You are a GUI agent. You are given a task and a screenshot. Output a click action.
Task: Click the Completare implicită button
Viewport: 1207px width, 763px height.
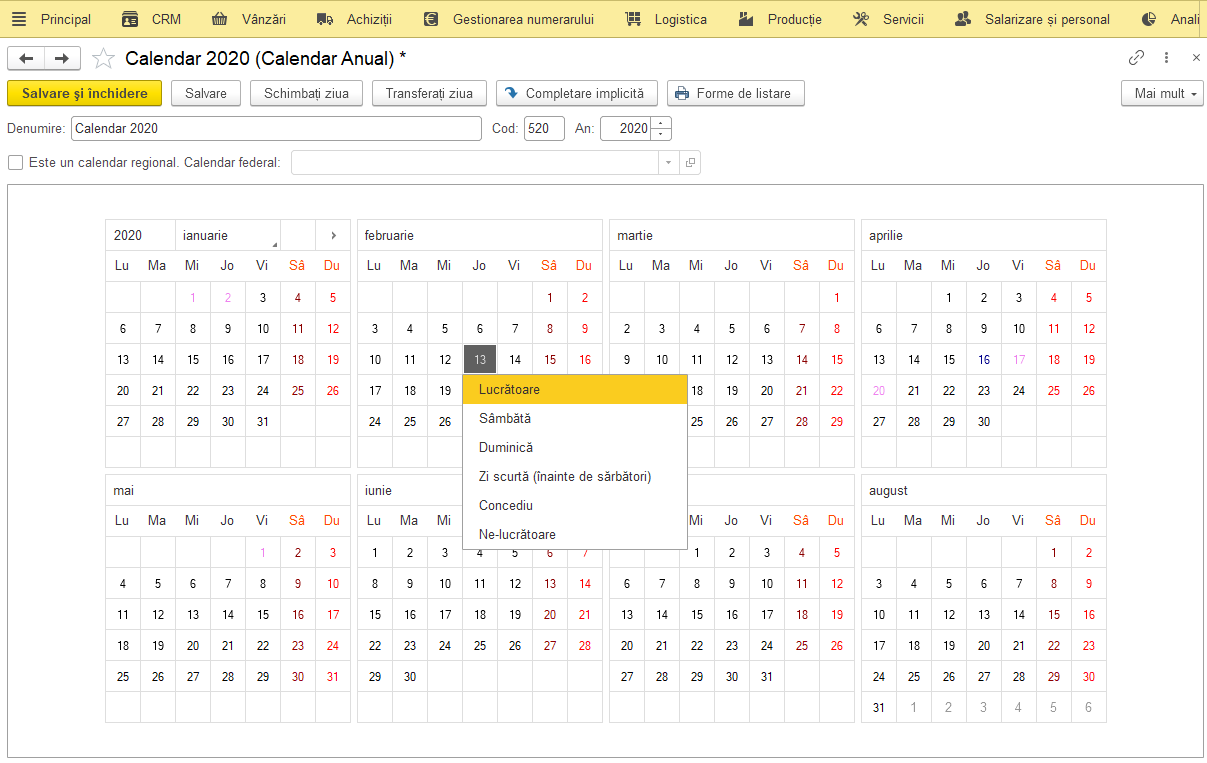pyautogui.click(x=577, y=93)
